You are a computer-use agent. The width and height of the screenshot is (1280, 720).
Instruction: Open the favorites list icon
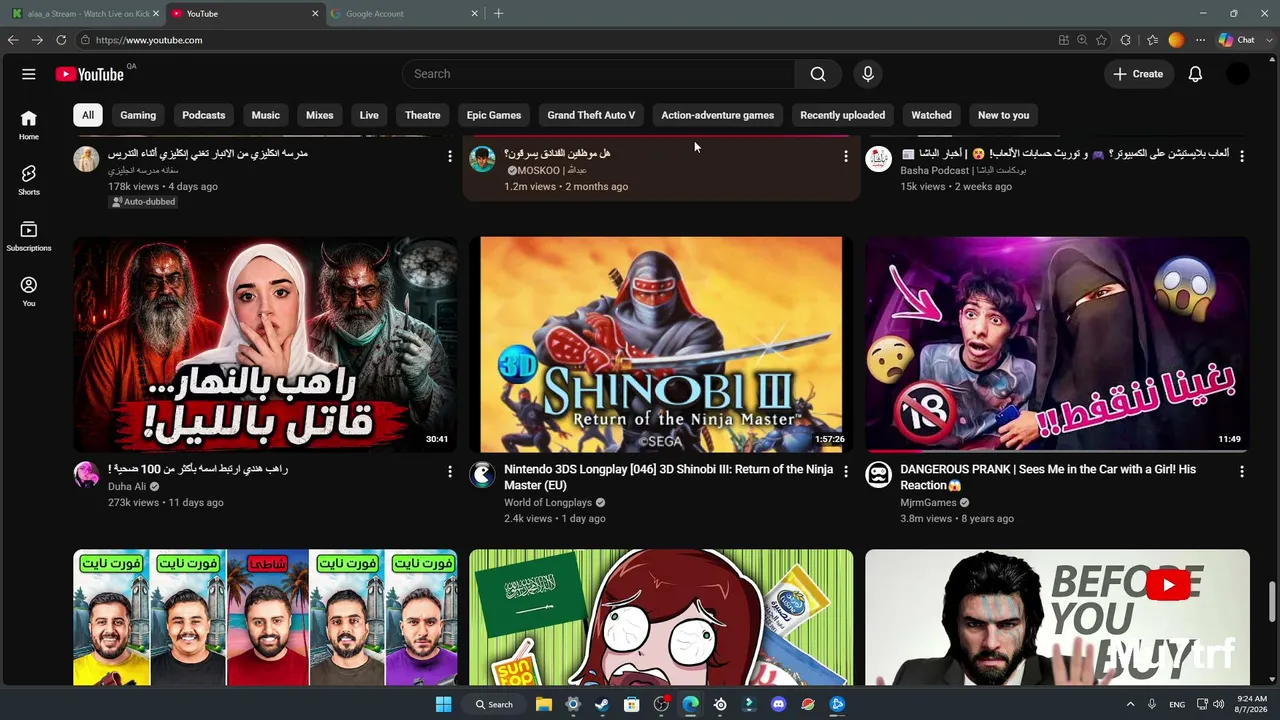(x=1152, y=40)
